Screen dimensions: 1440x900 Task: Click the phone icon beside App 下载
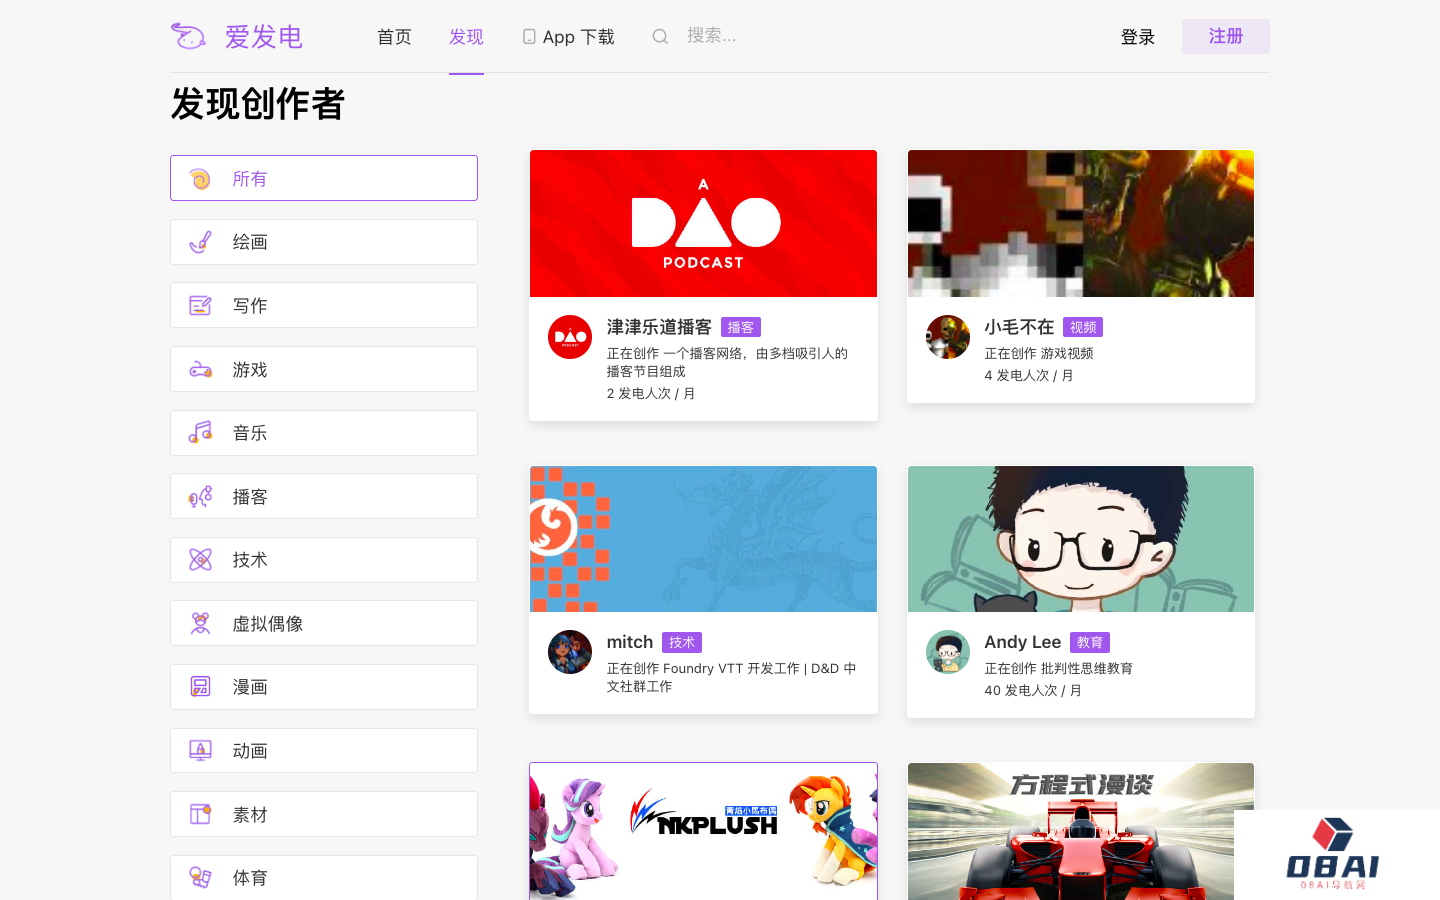pos(529,37)
